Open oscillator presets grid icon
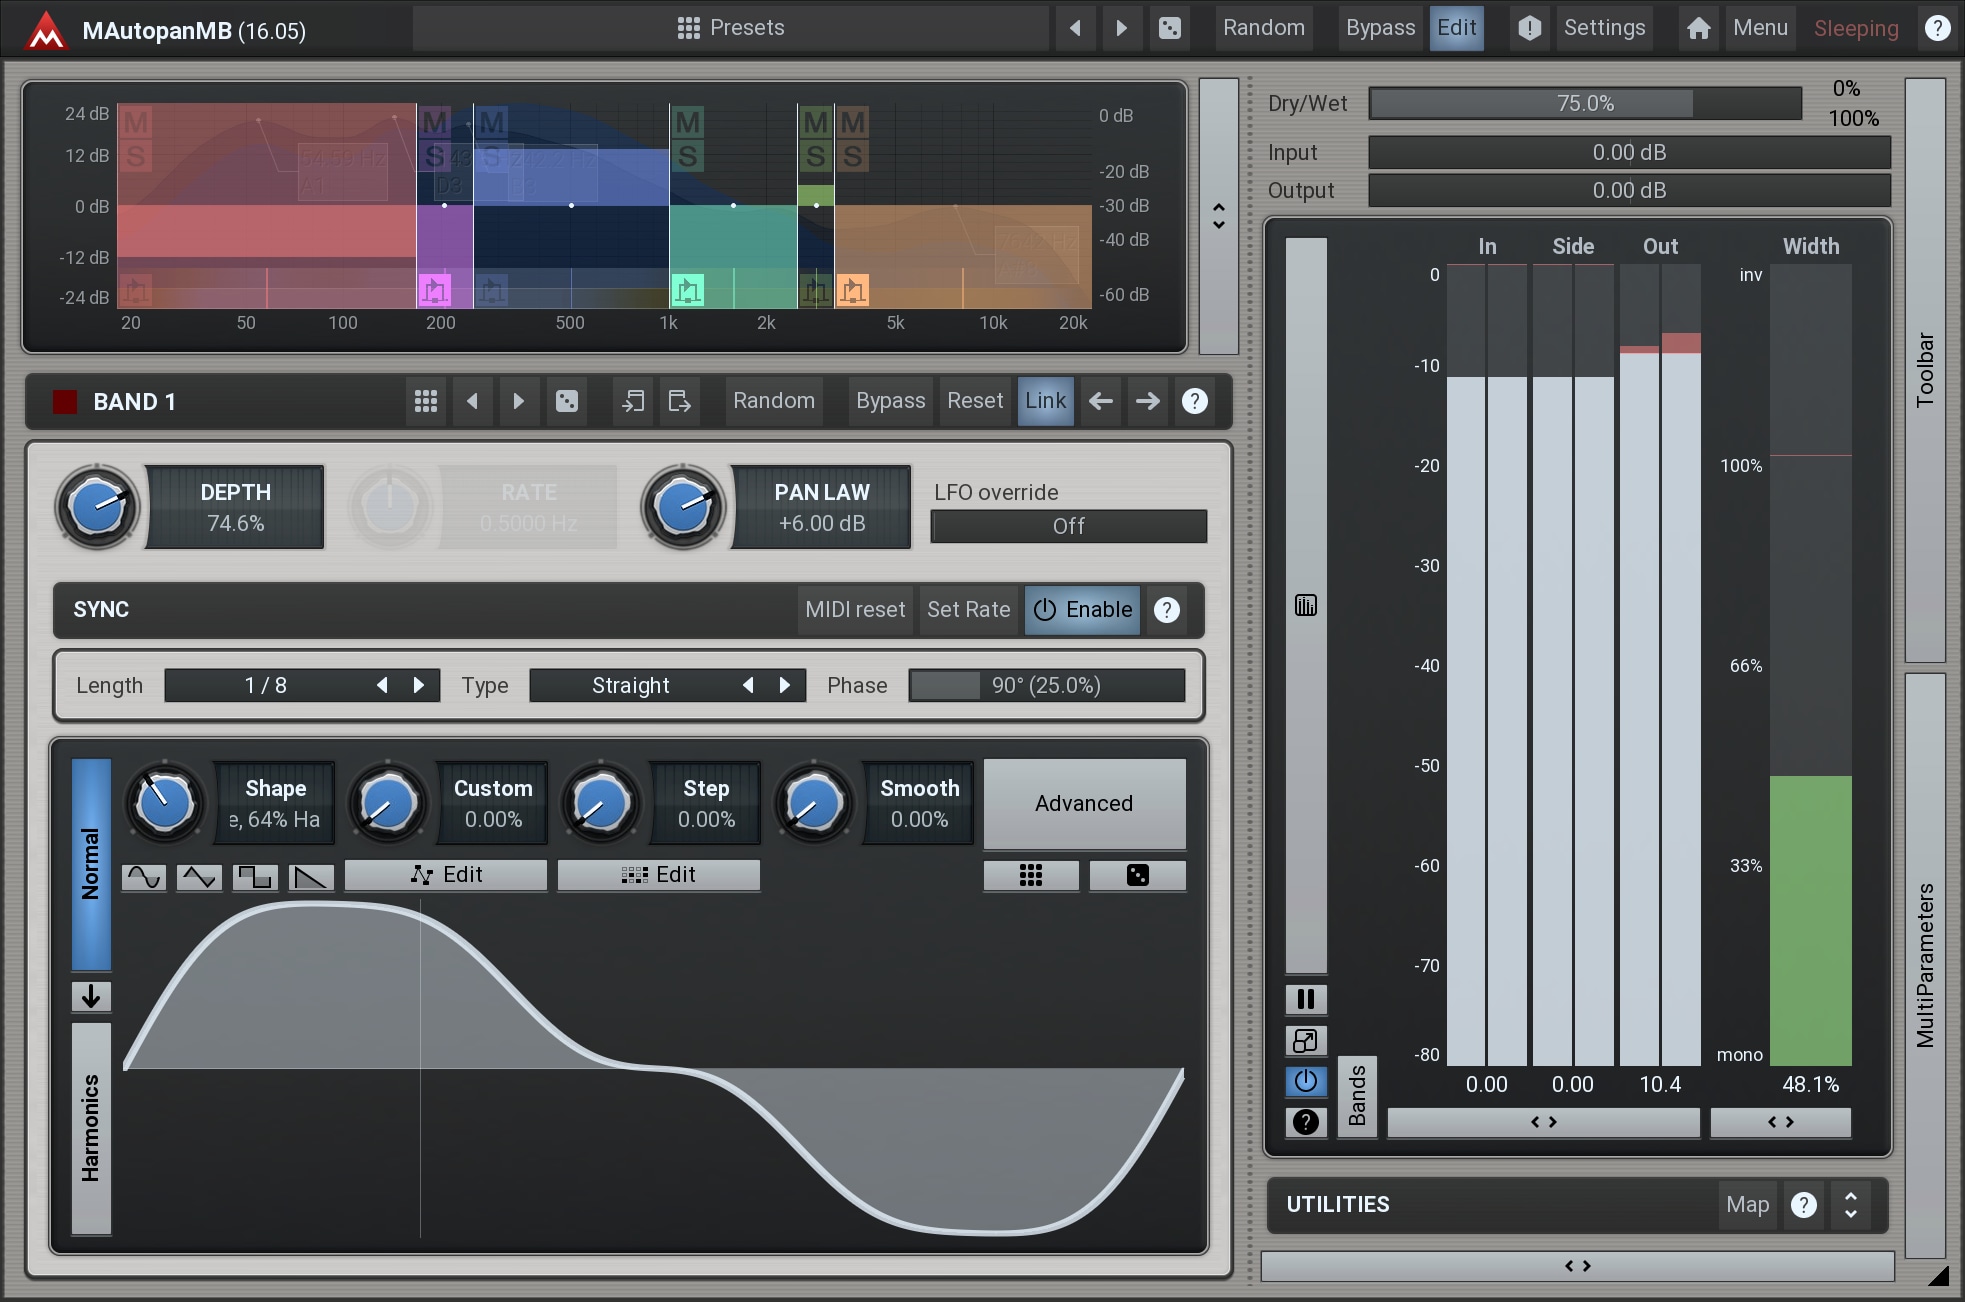Image resolution: width=1965 pixels, height=1302 pixels. point(1031,875)
